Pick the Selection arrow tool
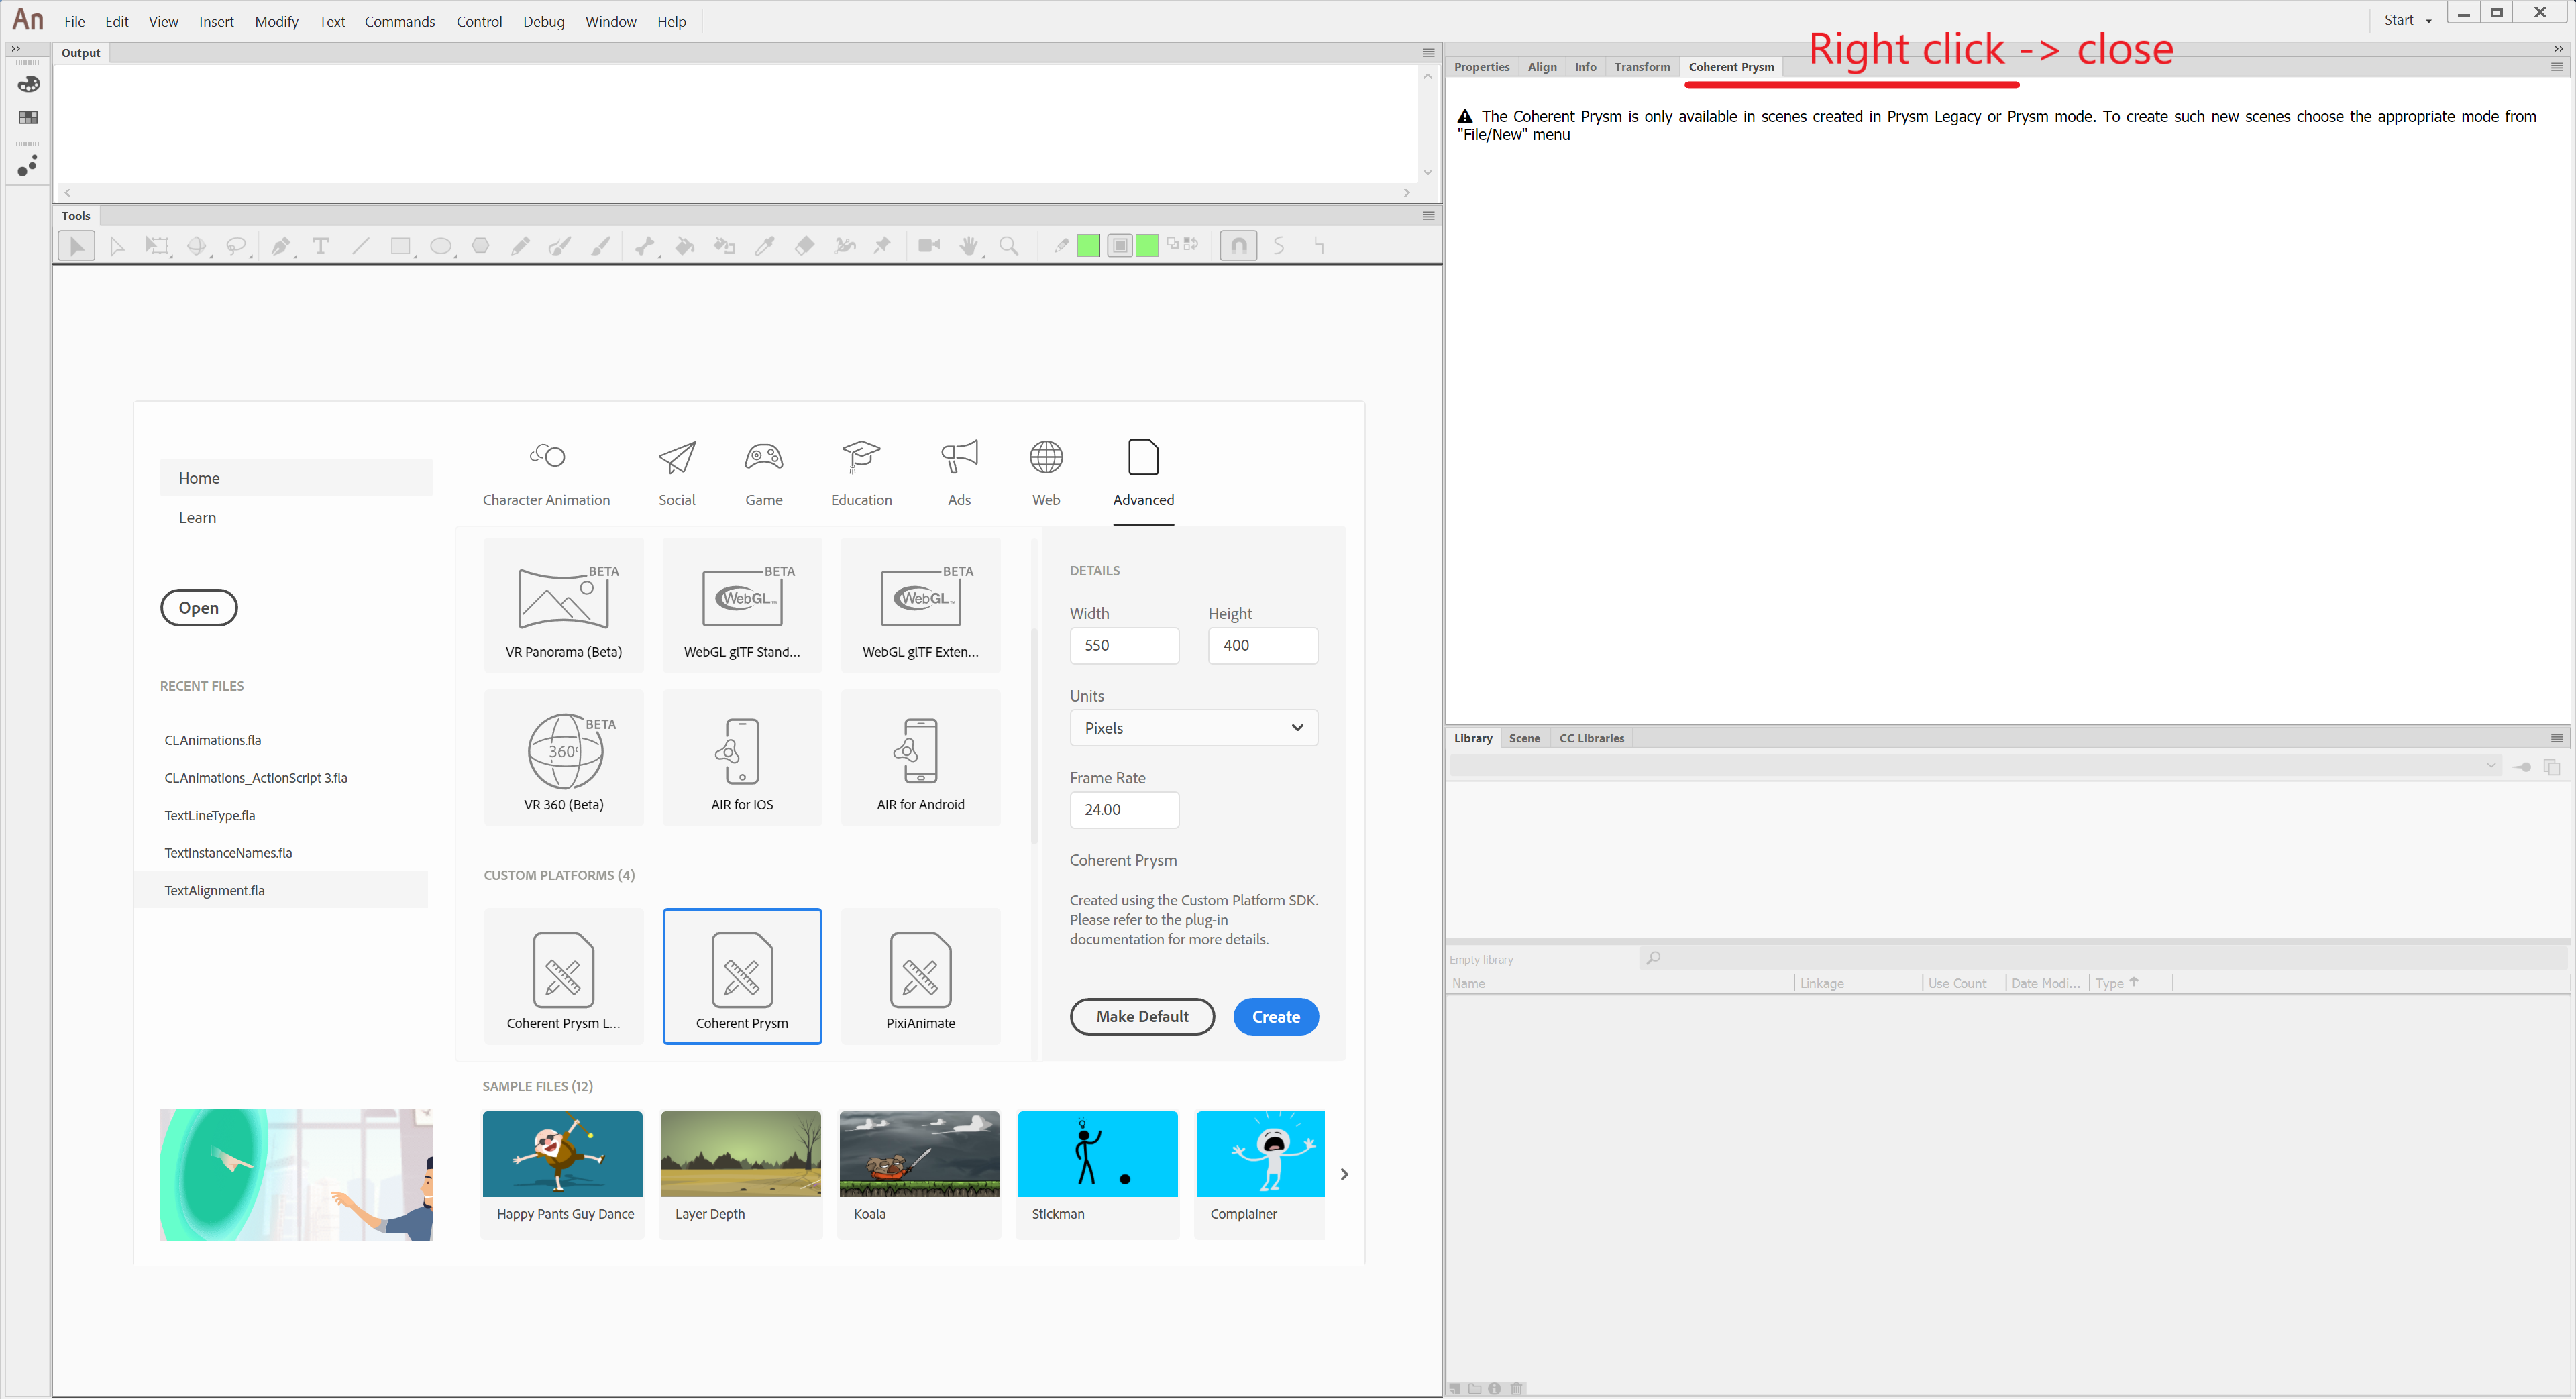Viewport: 2576px width, 1399px height. [77, 246]
